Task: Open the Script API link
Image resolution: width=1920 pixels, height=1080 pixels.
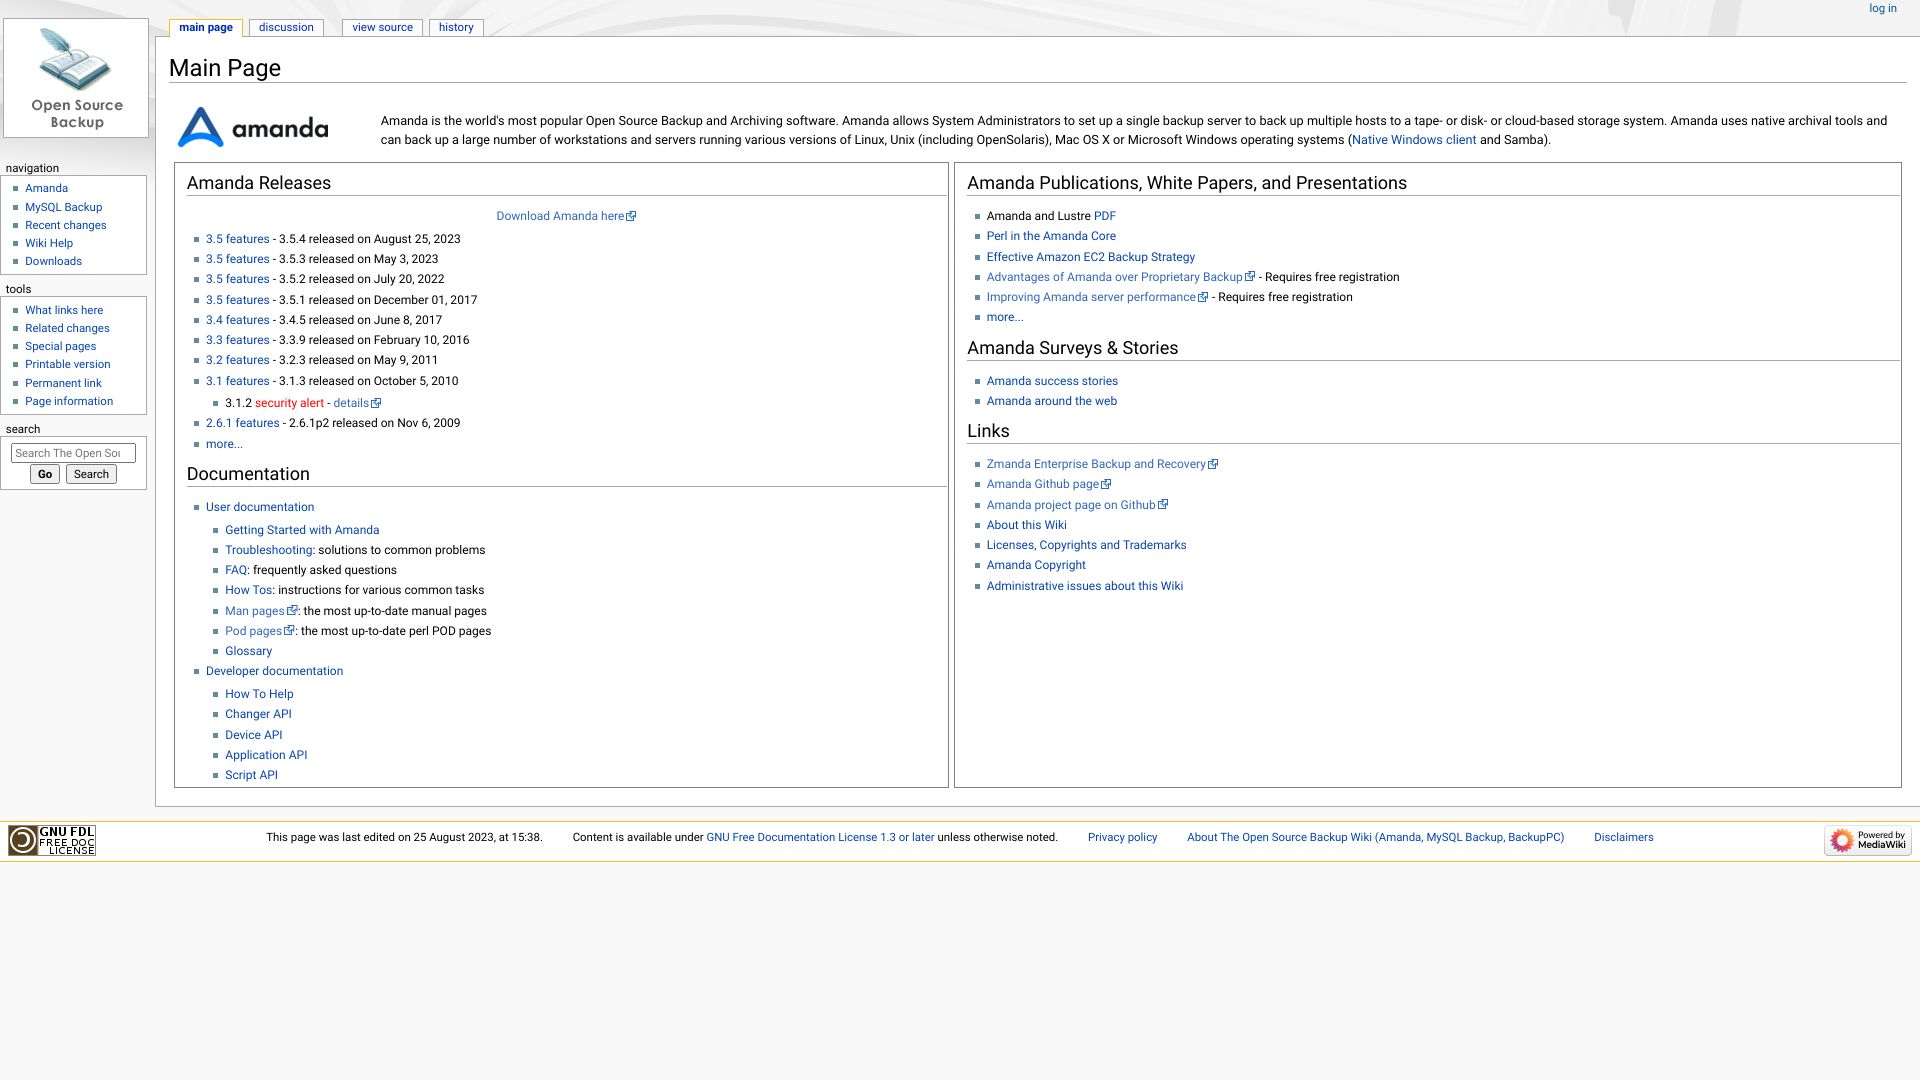Action: 251,776
